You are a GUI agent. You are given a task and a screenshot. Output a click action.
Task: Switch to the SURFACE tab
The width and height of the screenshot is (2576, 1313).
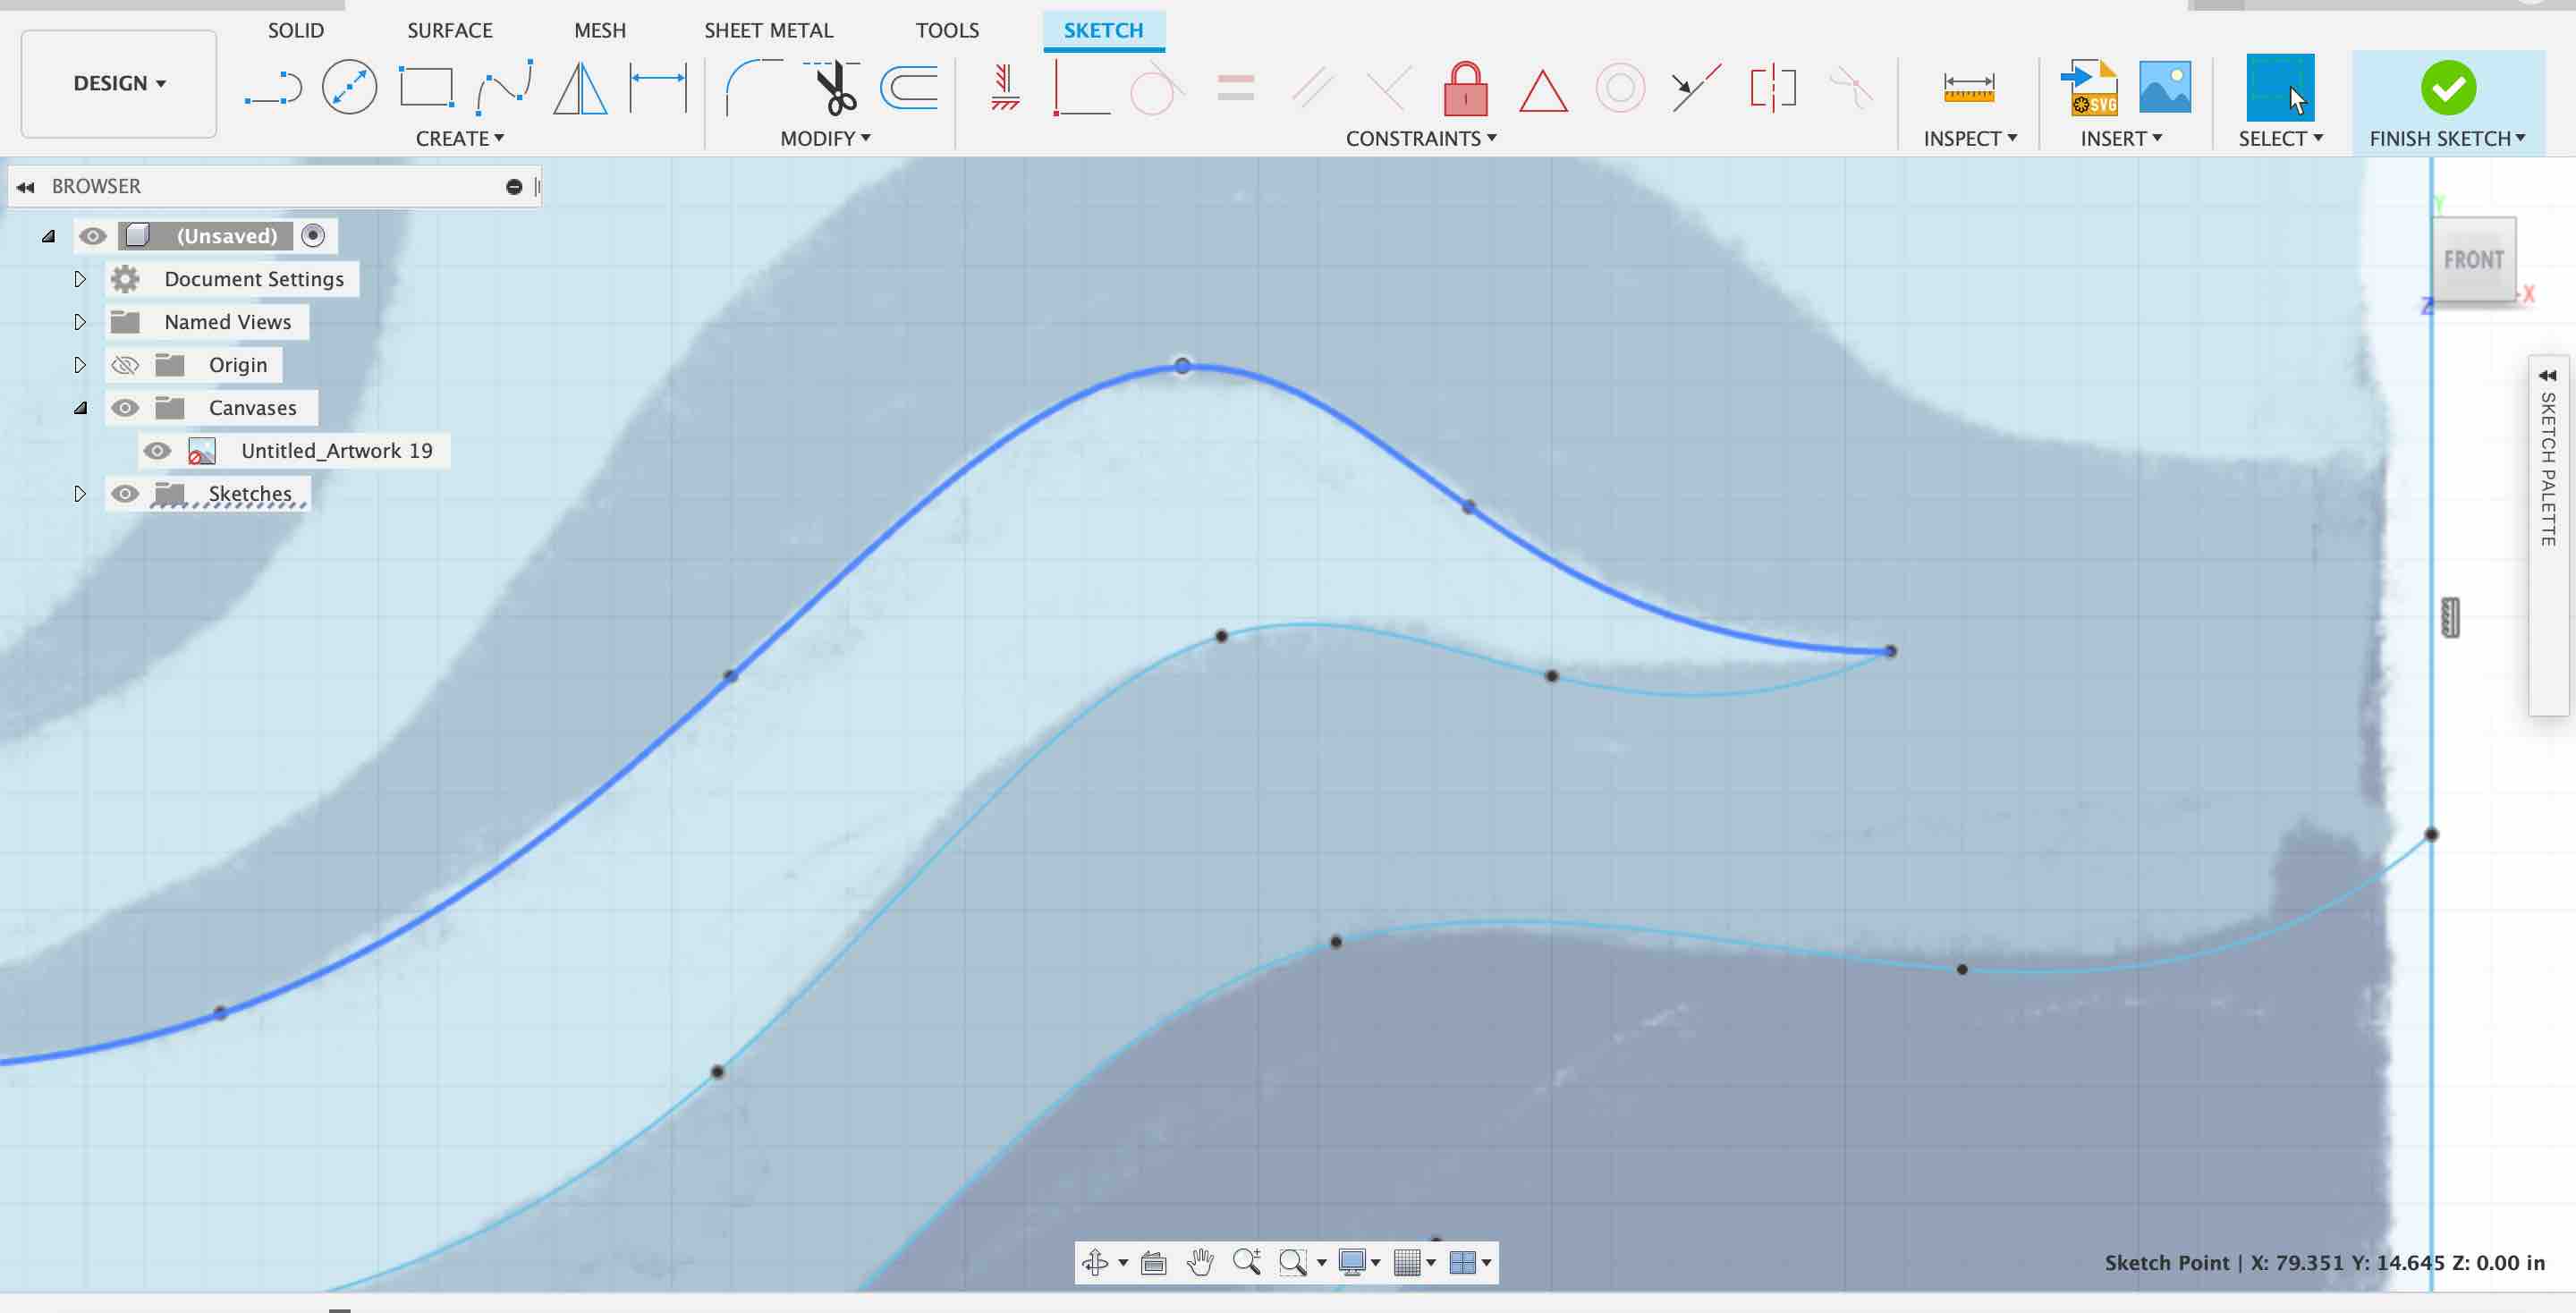tap(450, 30)
